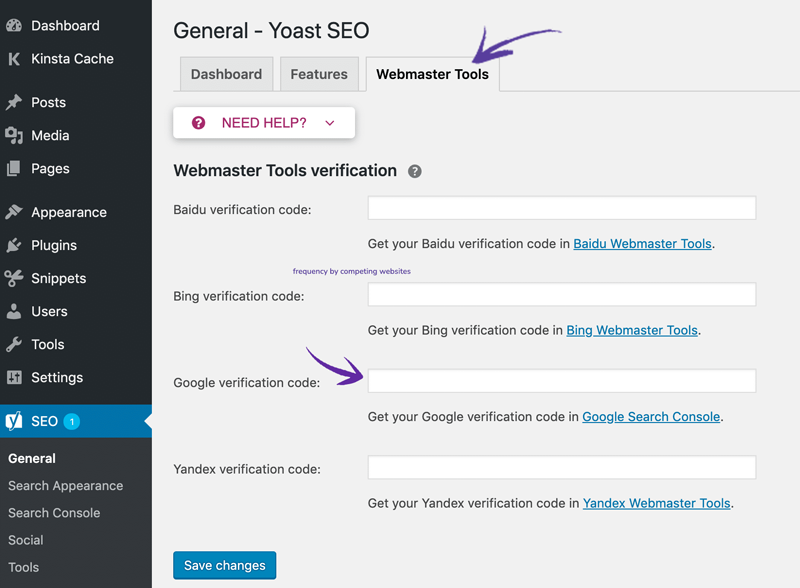The image size is (800, 588).
Task: Click the 'Baidu verification code:' label
Action: click(242, 210)
